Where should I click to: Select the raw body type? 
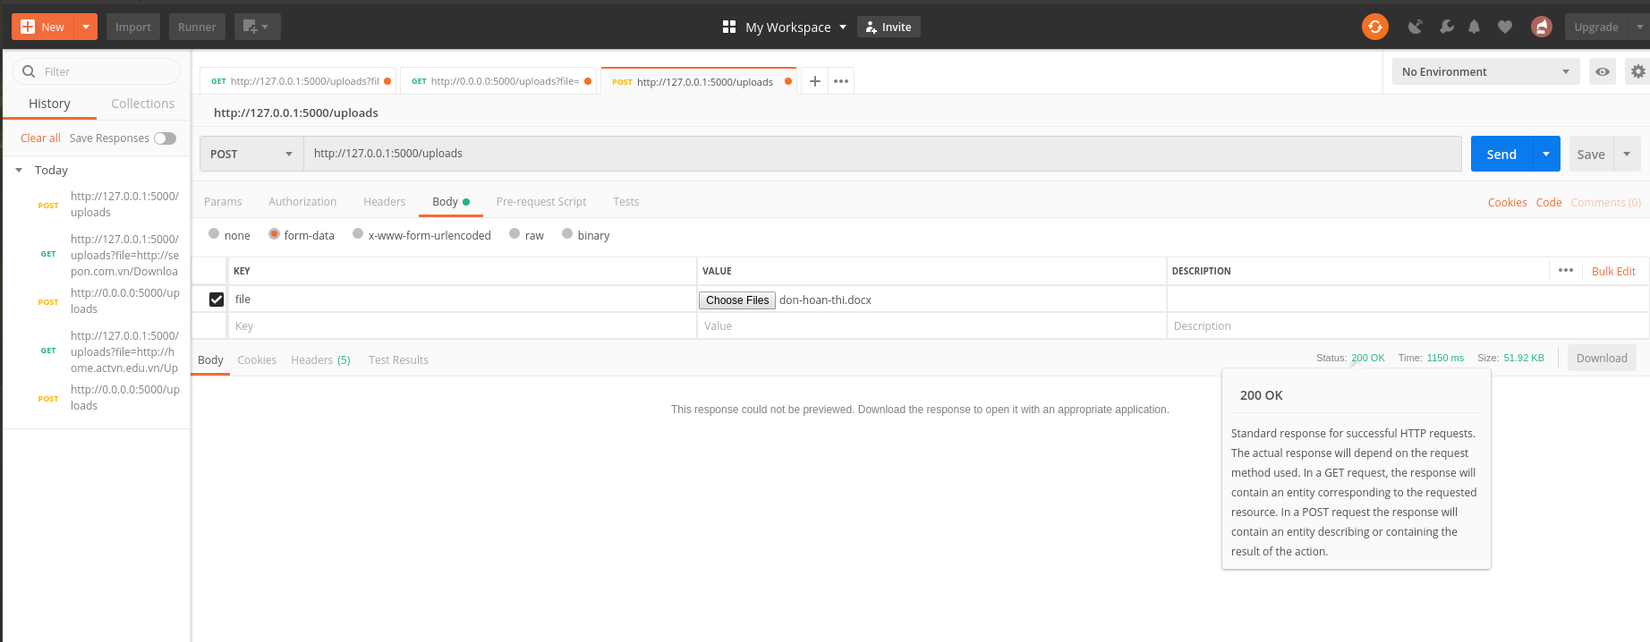point(514,234)
